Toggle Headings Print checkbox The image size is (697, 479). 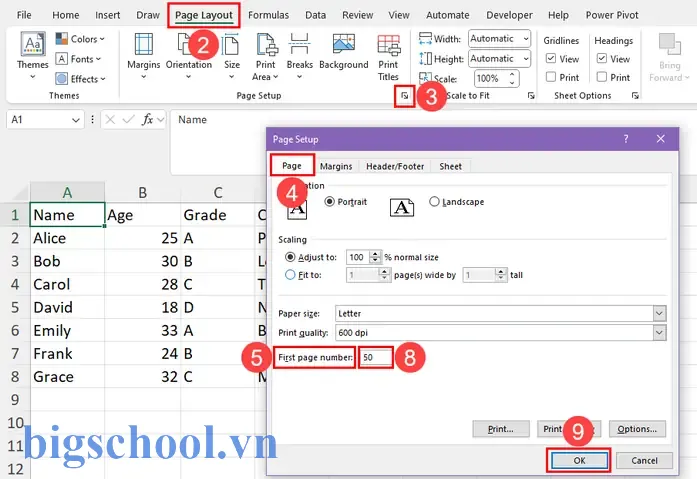tap(602, 77)
